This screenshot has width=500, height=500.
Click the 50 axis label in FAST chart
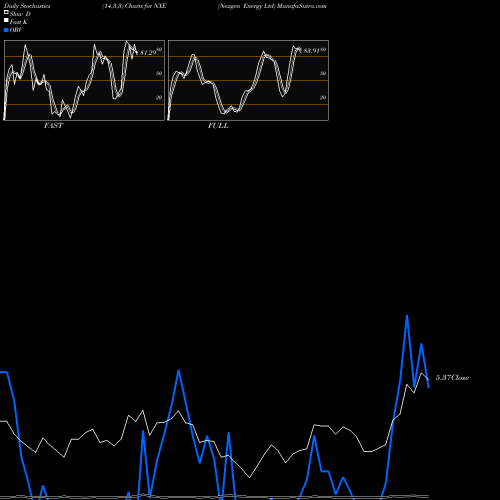click(x=159, y=73)
